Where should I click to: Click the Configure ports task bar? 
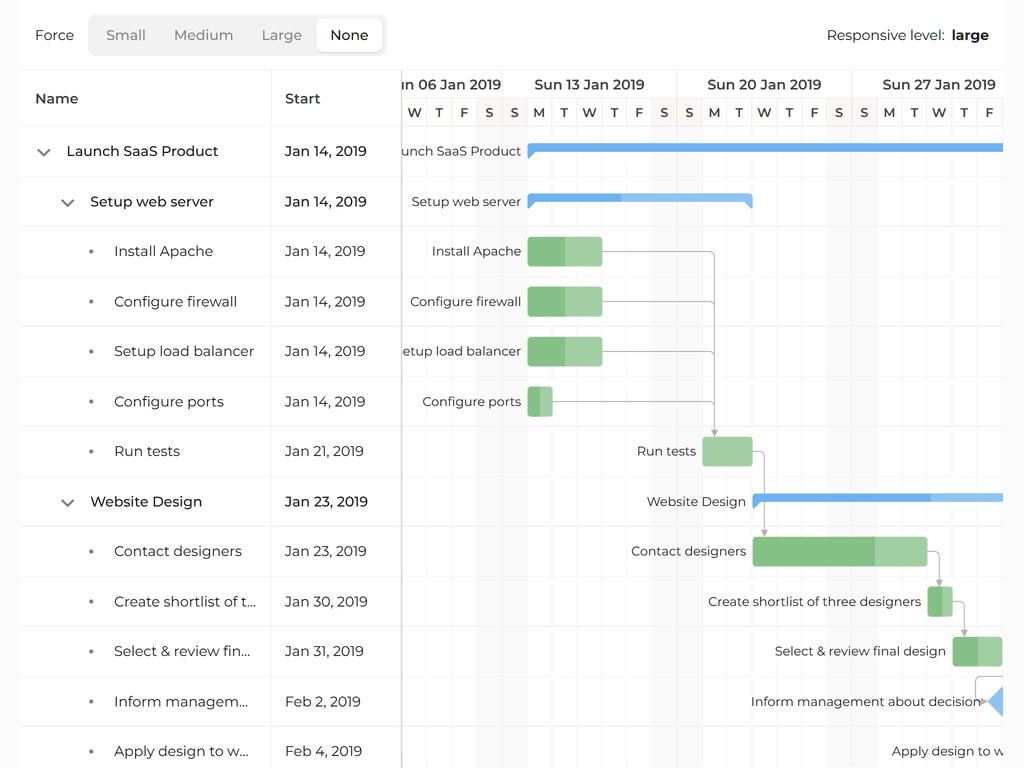(540, 402)
